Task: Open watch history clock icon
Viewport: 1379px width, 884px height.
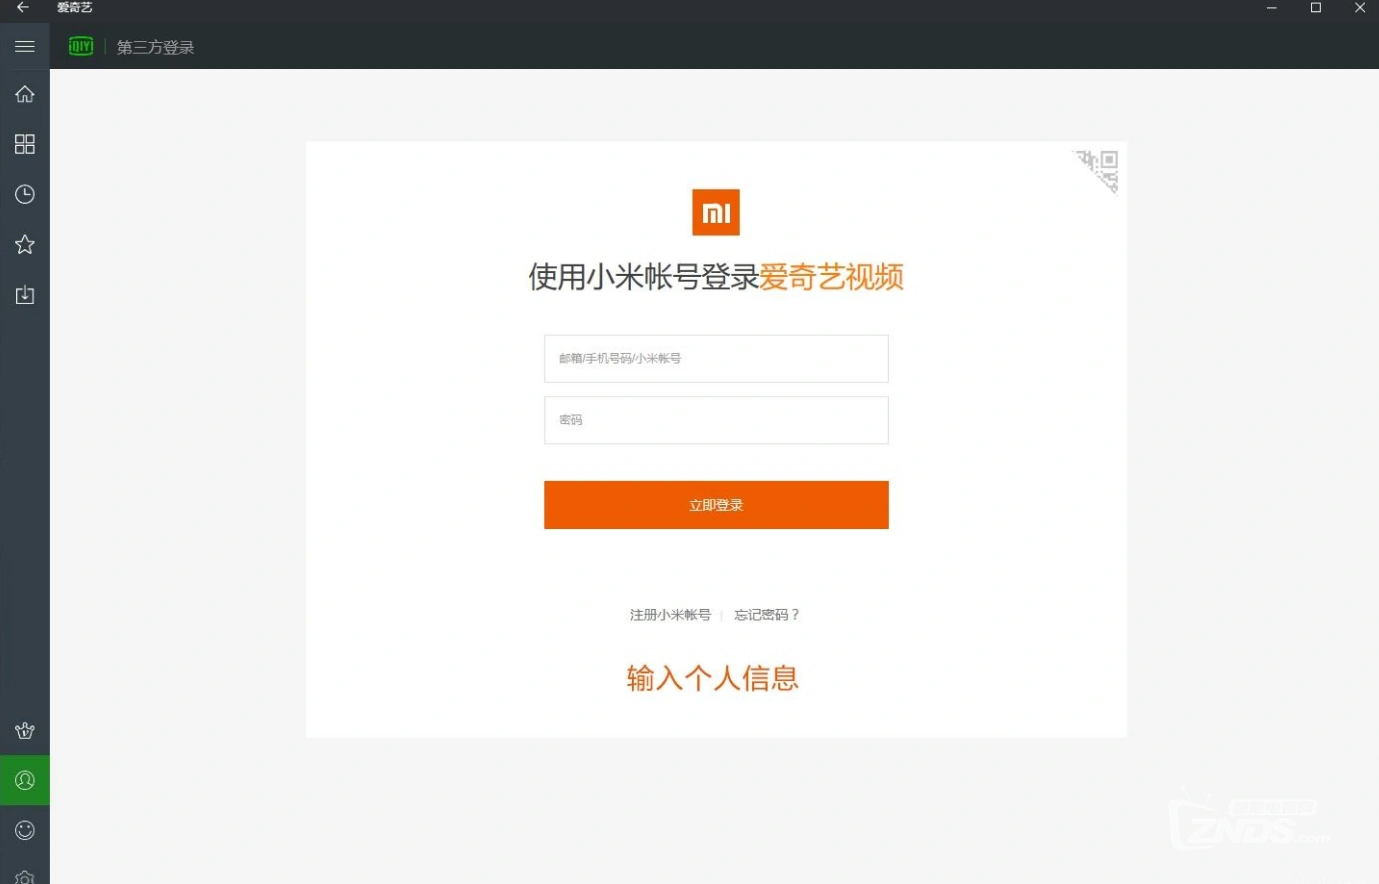Action: click(25, 194)
